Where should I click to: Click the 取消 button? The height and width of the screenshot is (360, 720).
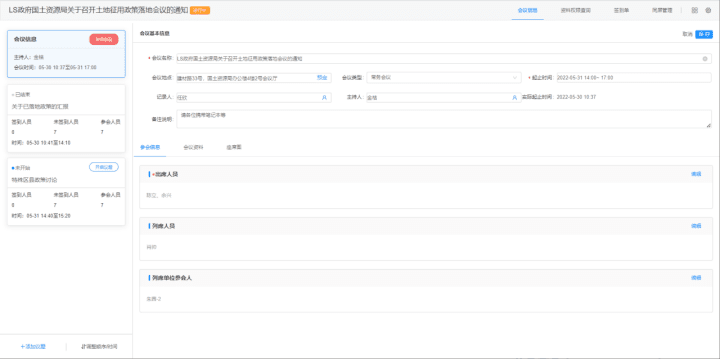pyautogui.click(x=687, y=34)
